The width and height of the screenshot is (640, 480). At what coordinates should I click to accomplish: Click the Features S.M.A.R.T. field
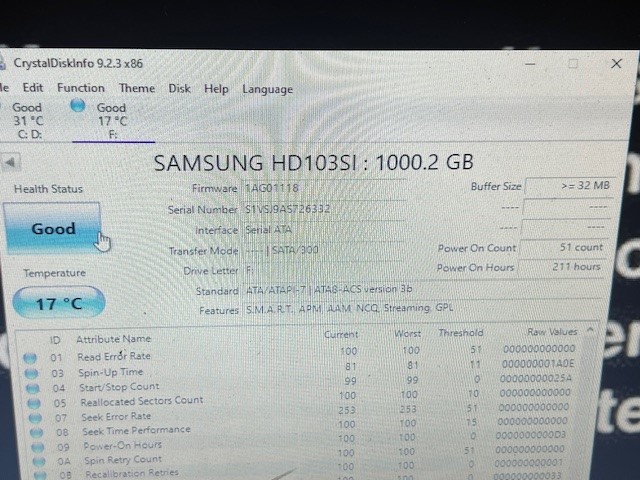point(422,309)
